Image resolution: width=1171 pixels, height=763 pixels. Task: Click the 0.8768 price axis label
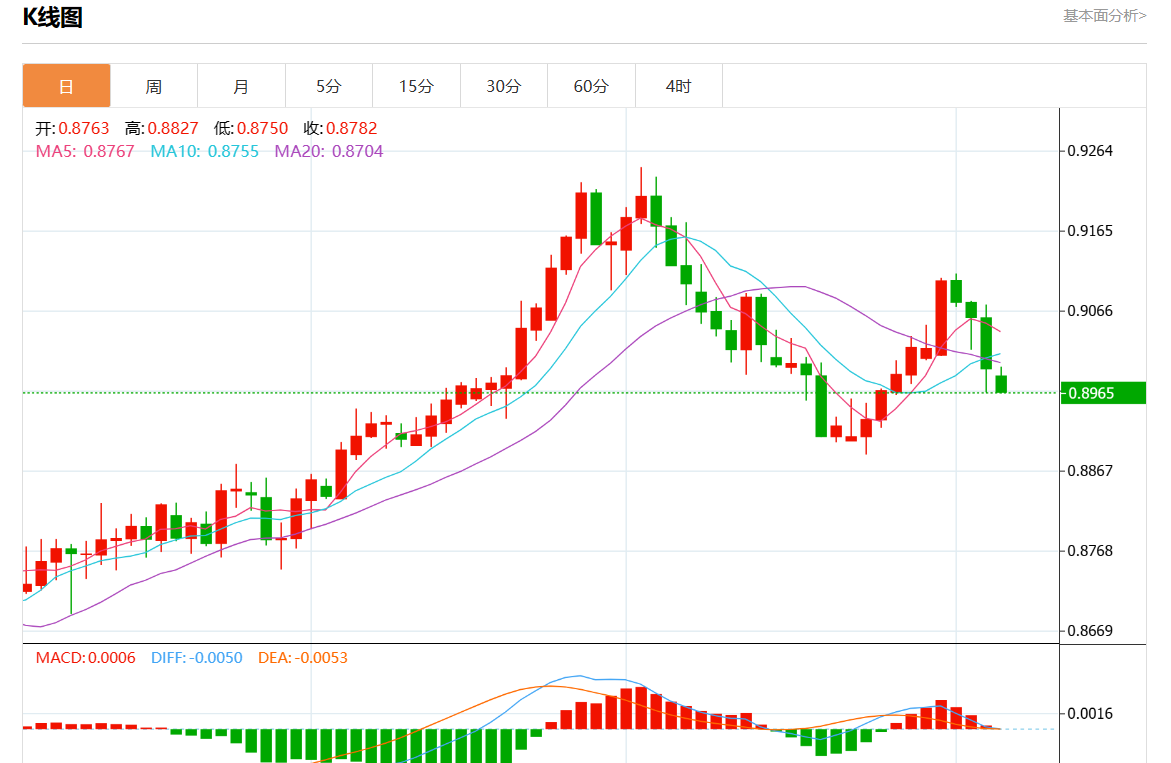click(1090, 550)
